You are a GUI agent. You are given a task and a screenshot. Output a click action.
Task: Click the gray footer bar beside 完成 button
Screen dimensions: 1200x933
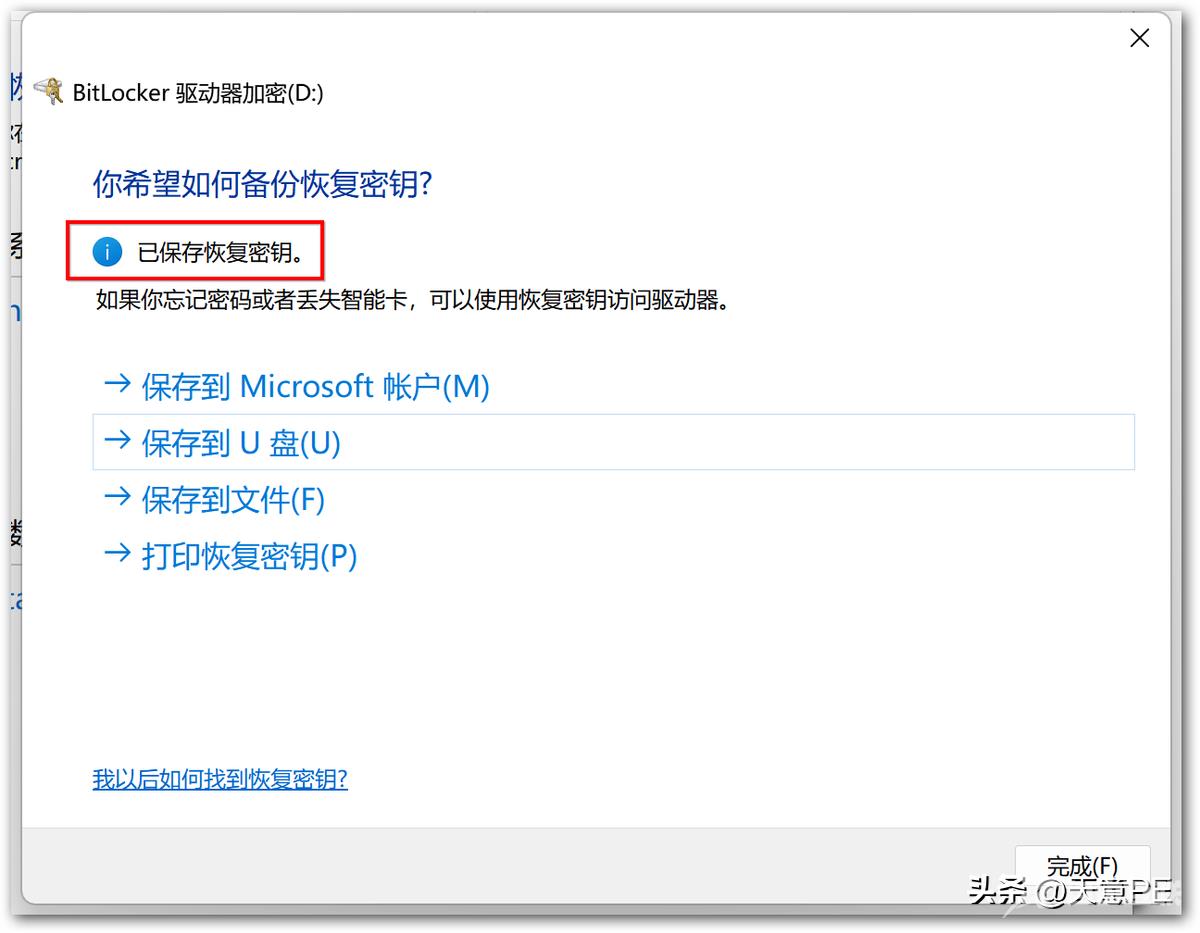tap(500, 866)
